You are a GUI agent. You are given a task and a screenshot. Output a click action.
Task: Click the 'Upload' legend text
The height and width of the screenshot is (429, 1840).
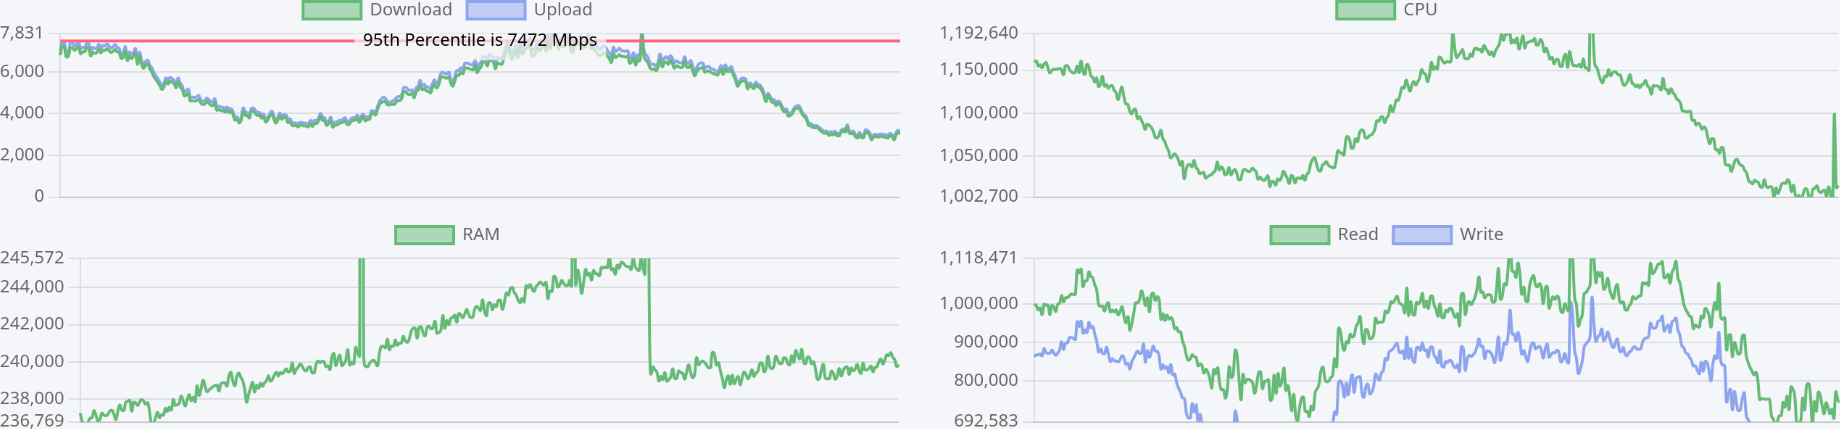[x=563, y=10]
